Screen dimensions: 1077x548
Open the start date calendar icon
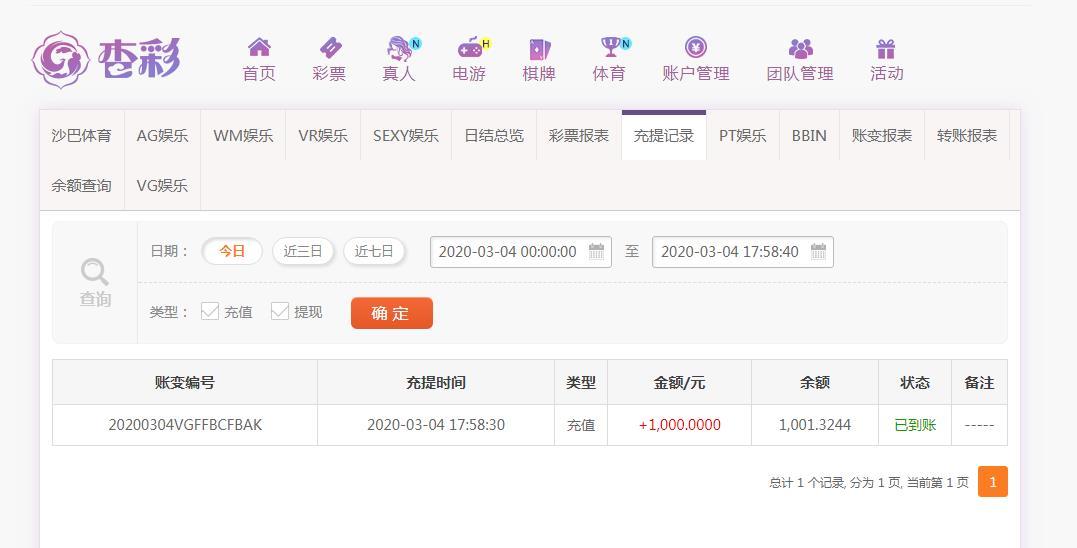[596, 251]
